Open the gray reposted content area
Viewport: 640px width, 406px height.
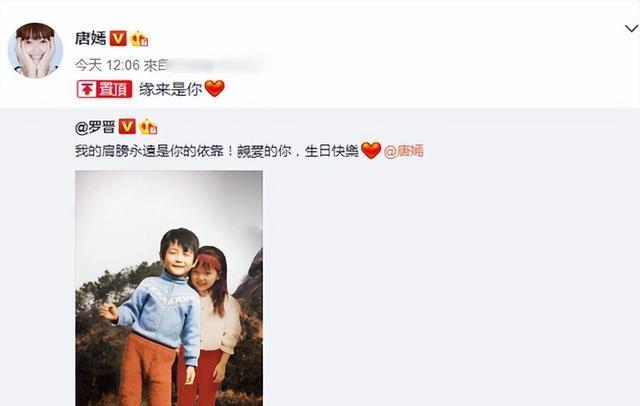(320, 257)
